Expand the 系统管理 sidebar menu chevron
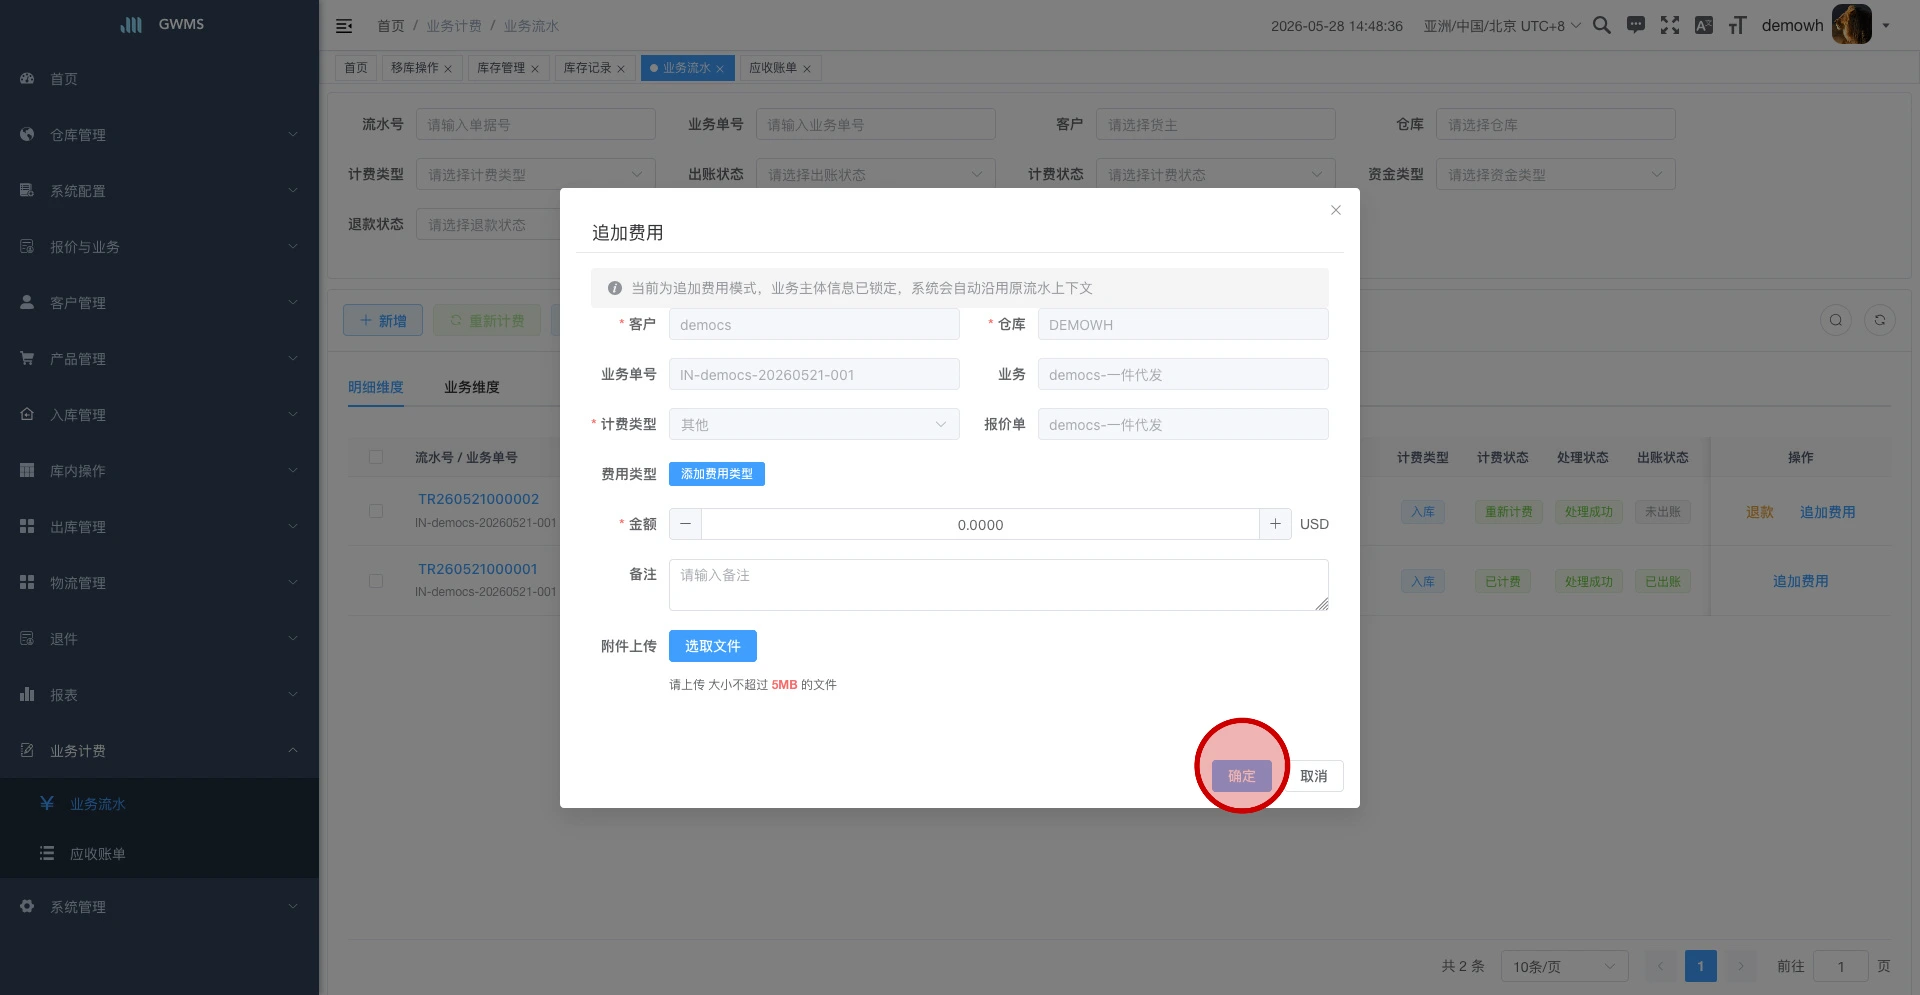The width and height of the screenshot is (1920, 995). point(293,906)
